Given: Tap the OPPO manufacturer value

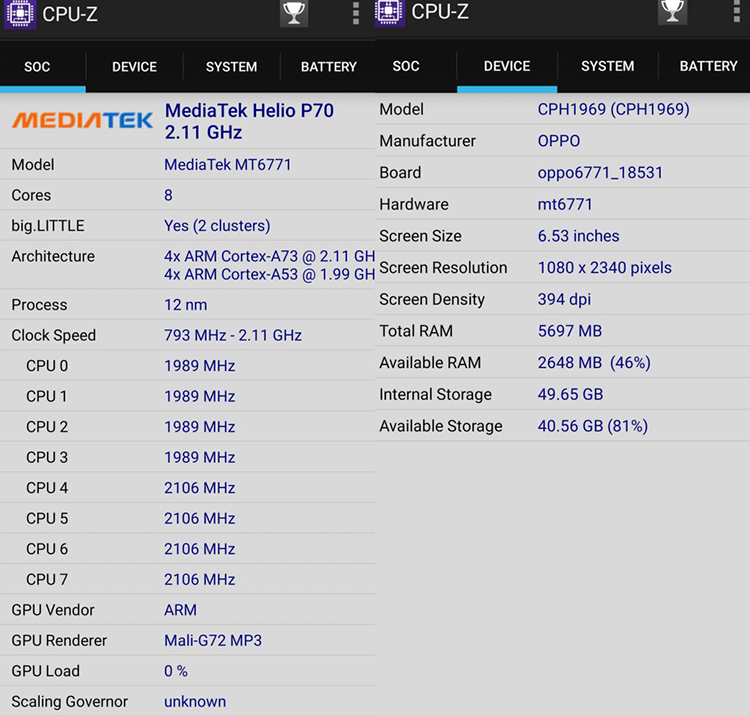Looking at the screenshot, I should [559, 141].
